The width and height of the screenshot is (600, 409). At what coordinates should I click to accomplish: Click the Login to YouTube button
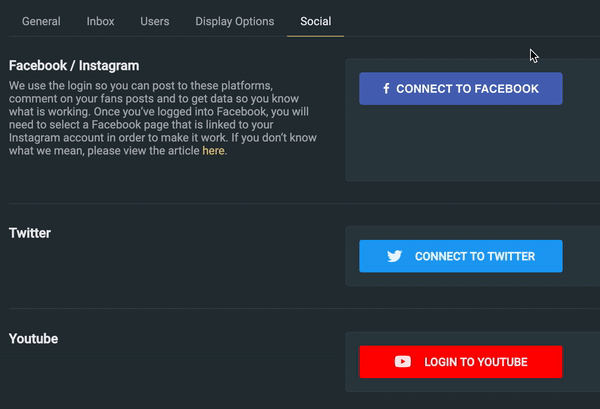(461, 362)
